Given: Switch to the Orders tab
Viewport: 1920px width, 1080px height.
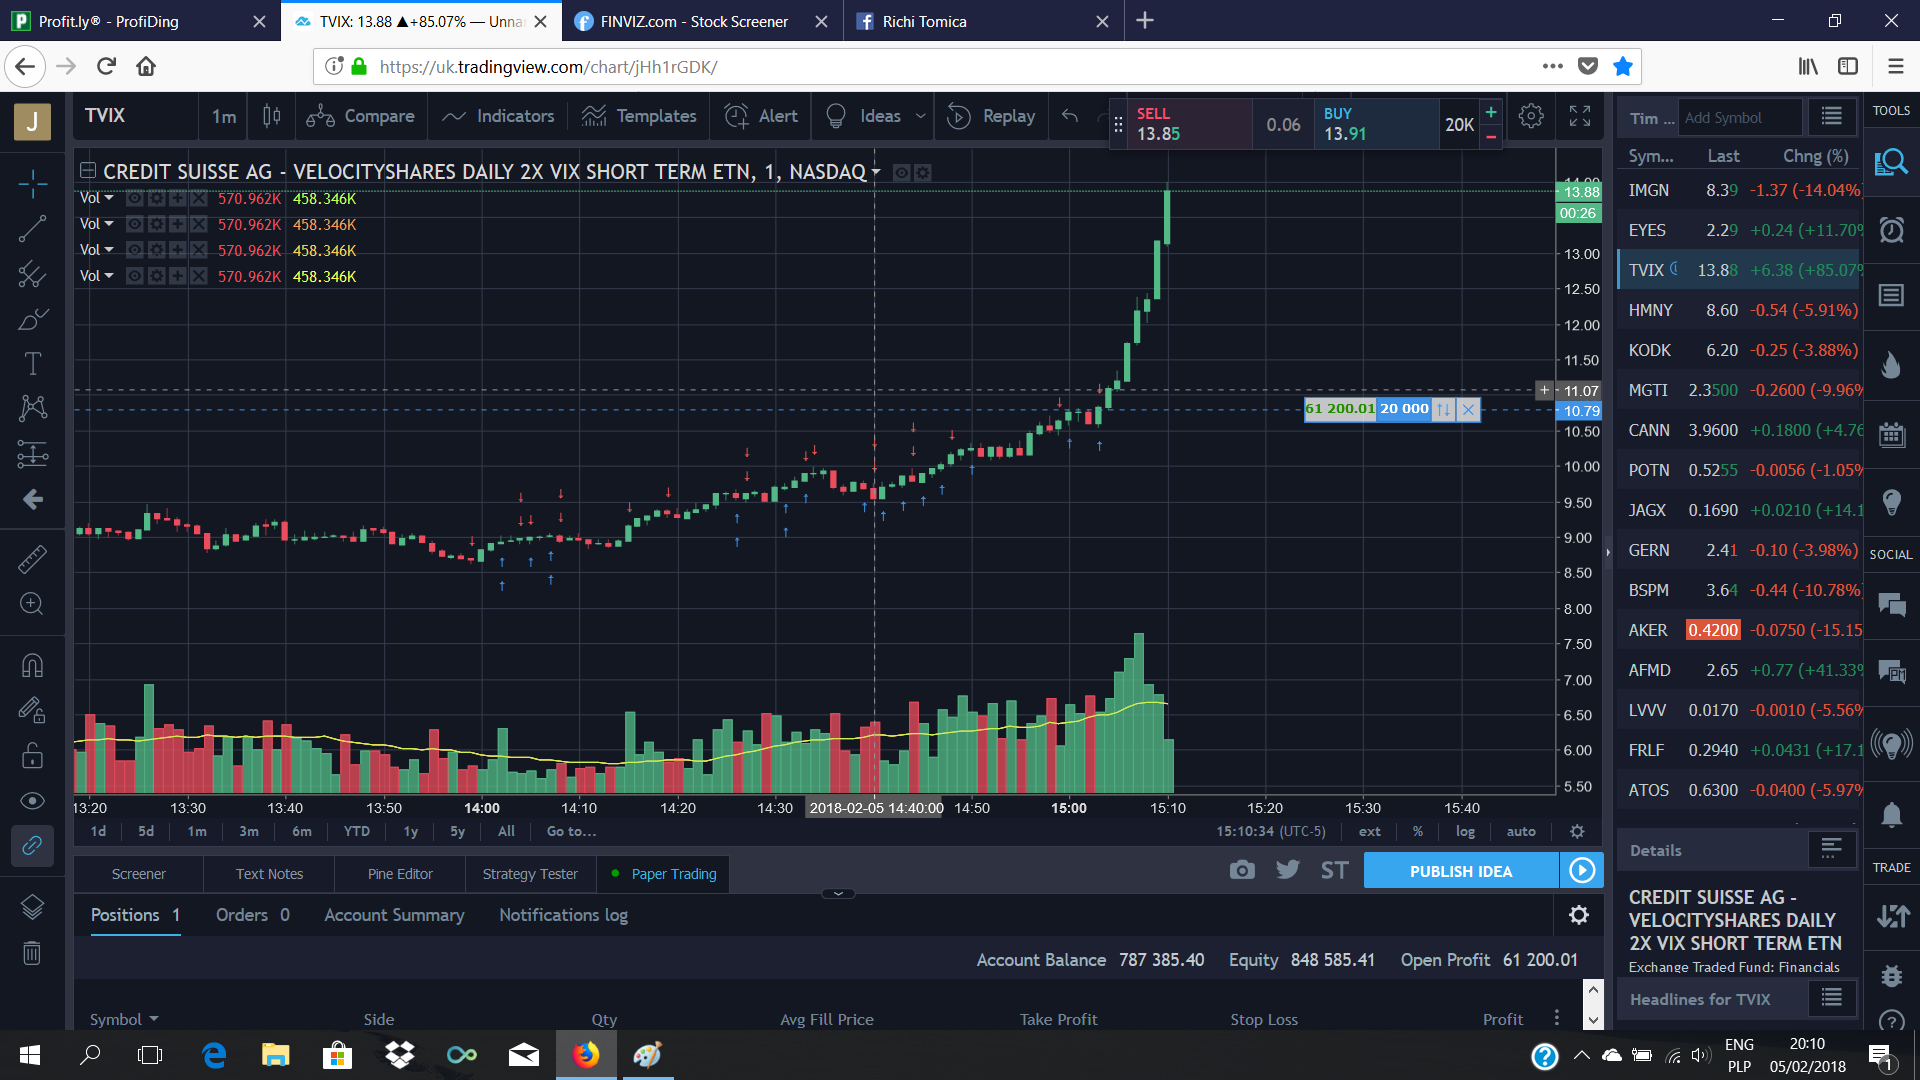Looking at the screenshot, I should click(x=252, y=915).
